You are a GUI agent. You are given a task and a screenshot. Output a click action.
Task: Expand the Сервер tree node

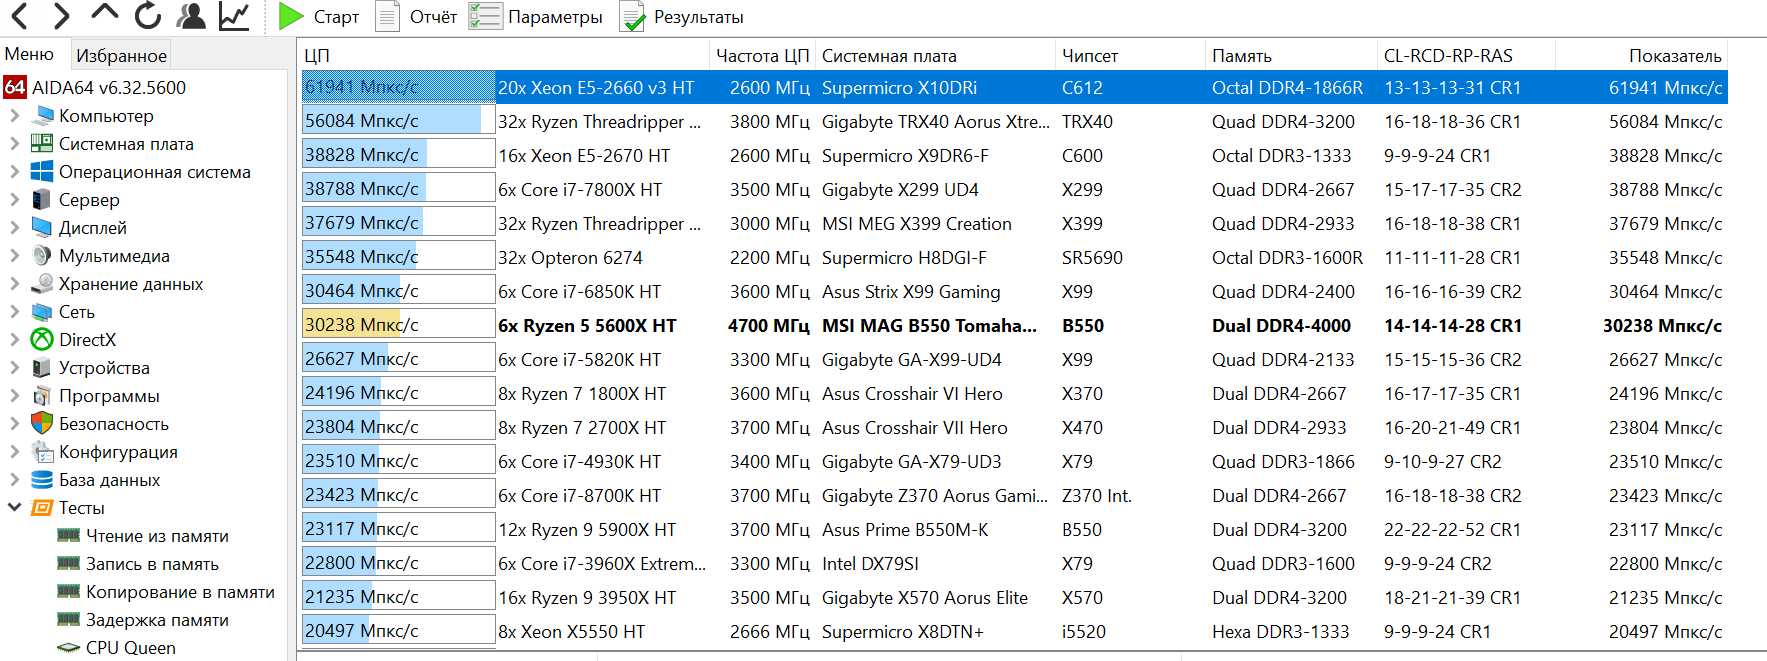tap(14, 200)
